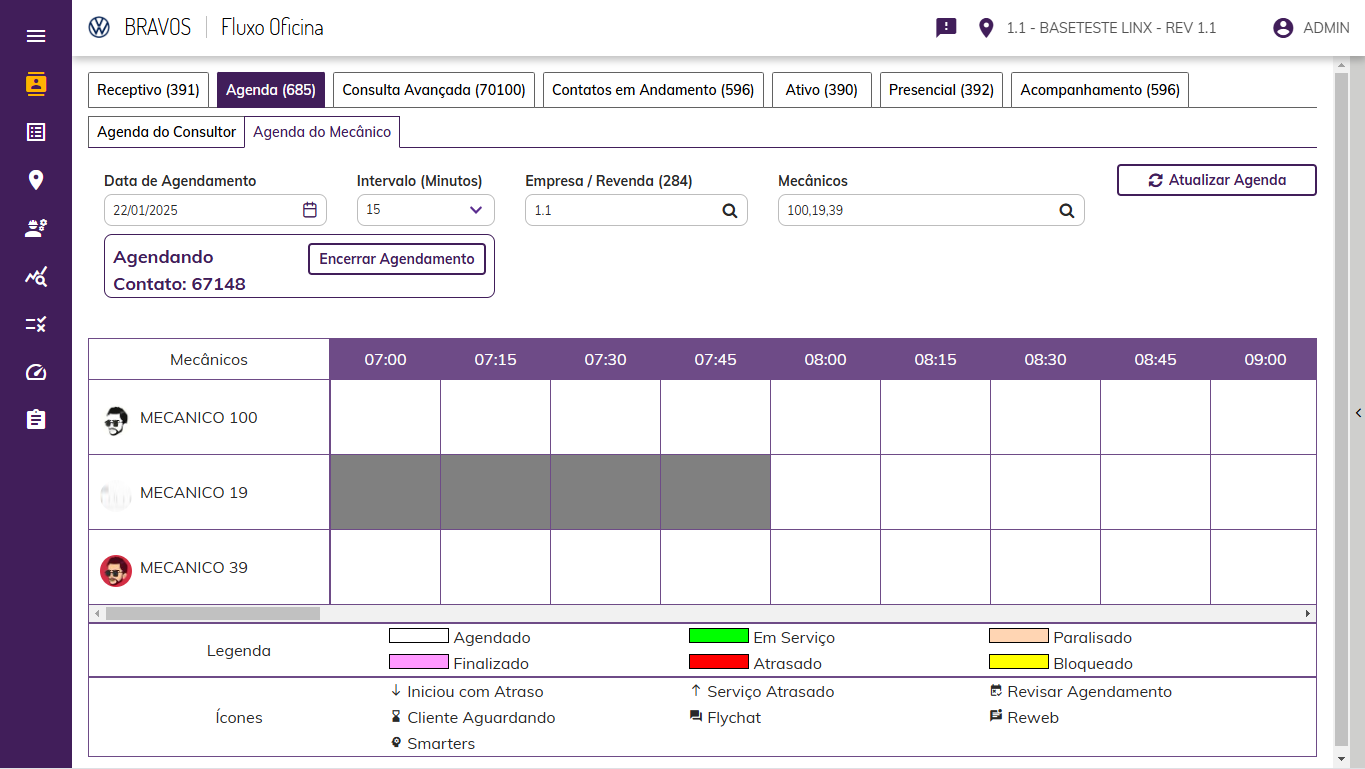The image size is (1365, 769).
Task: Switch to the Agenda (685) tab
Action: click(271, 90)
